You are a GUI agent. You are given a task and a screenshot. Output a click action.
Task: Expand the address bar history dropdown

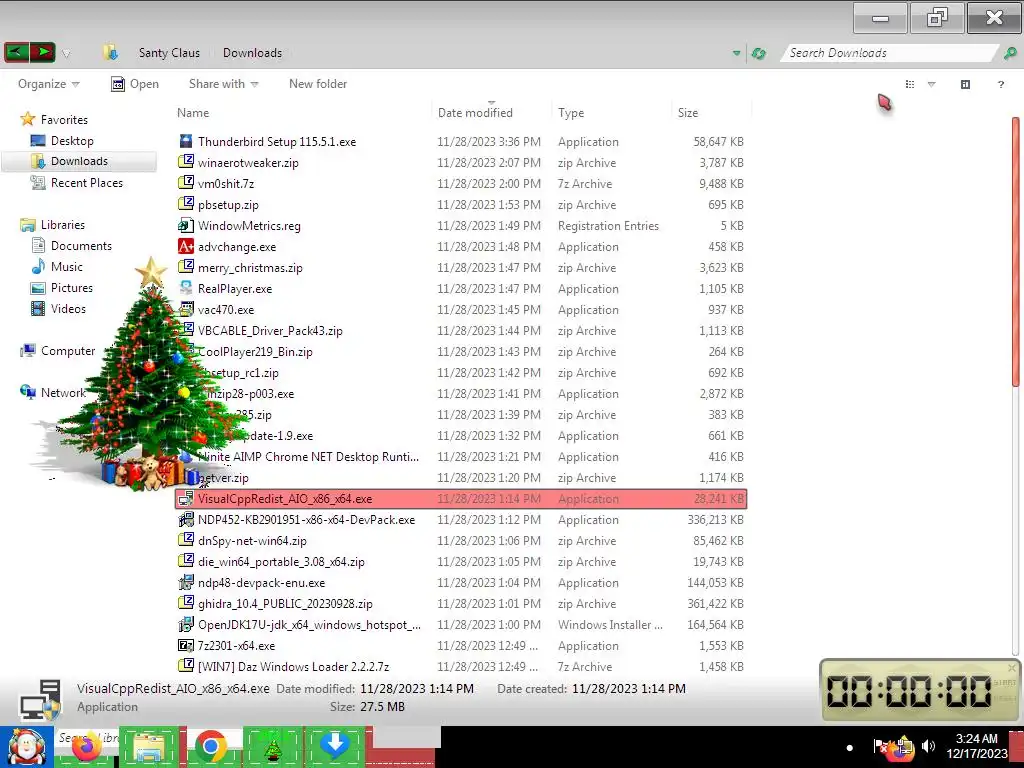tap(737, 54)
